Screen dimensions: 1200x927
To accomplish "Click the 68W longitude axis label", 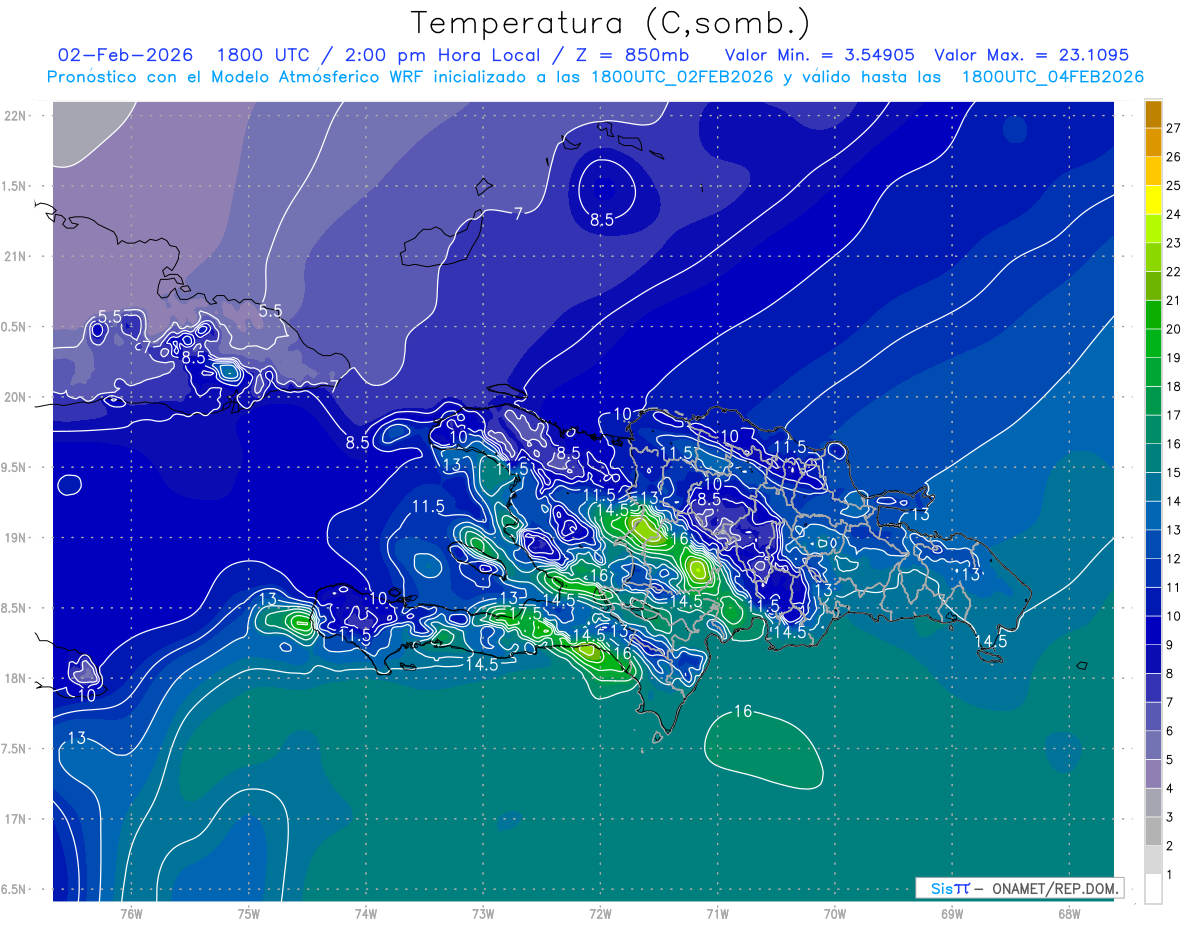I will click(x=1069, y=914).
